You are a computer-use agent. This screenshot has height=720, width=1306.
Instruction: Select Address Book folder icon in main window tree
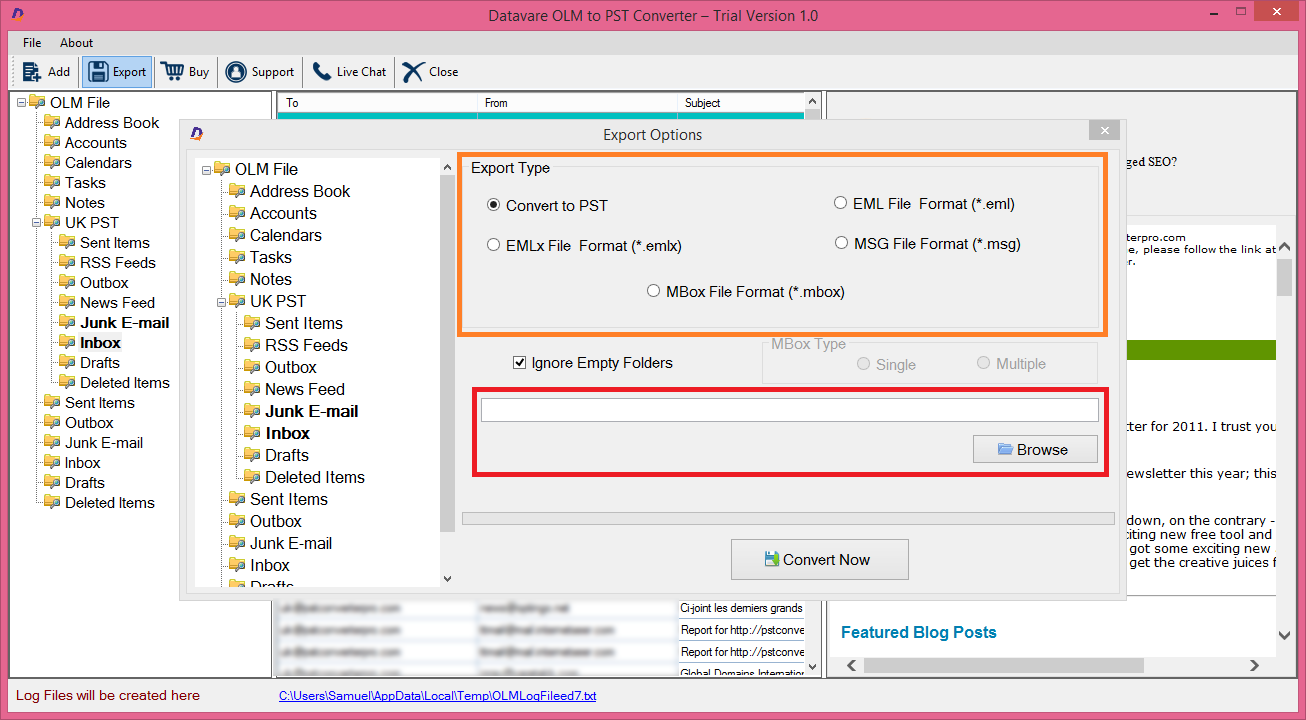[53, 122]
